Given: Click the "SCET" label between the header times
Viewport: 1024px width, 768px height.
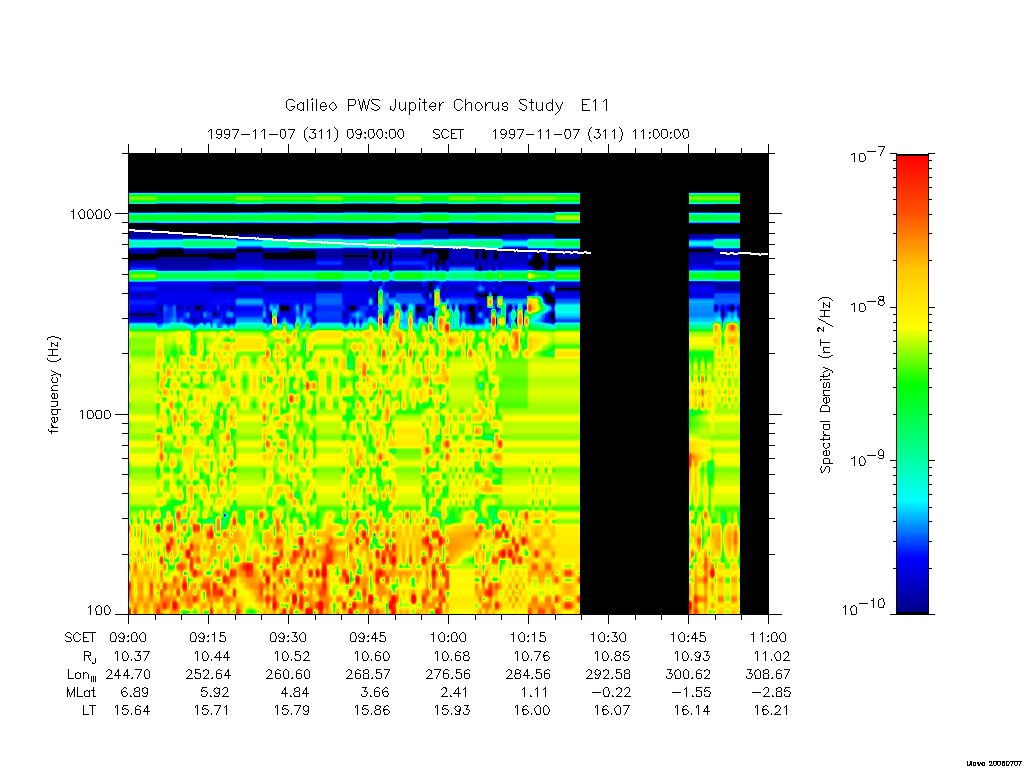Looking at the screenshot, I should tap(448, 134).
